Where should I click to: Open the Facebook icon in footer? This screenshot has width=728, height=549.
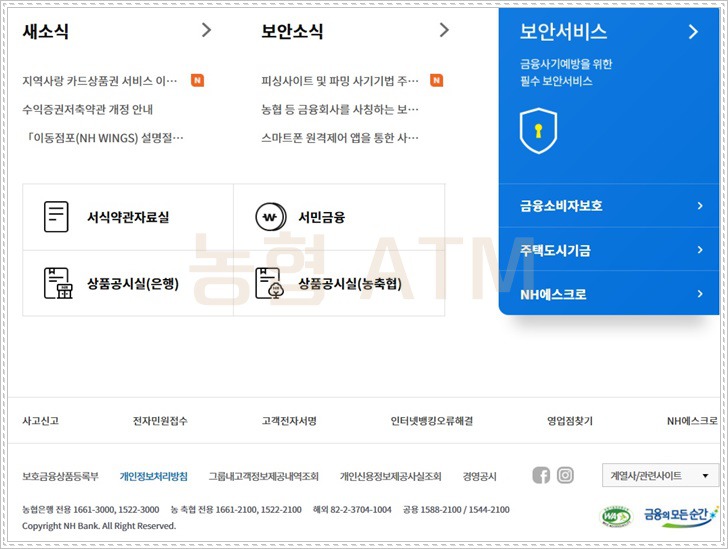coord(541,475)
